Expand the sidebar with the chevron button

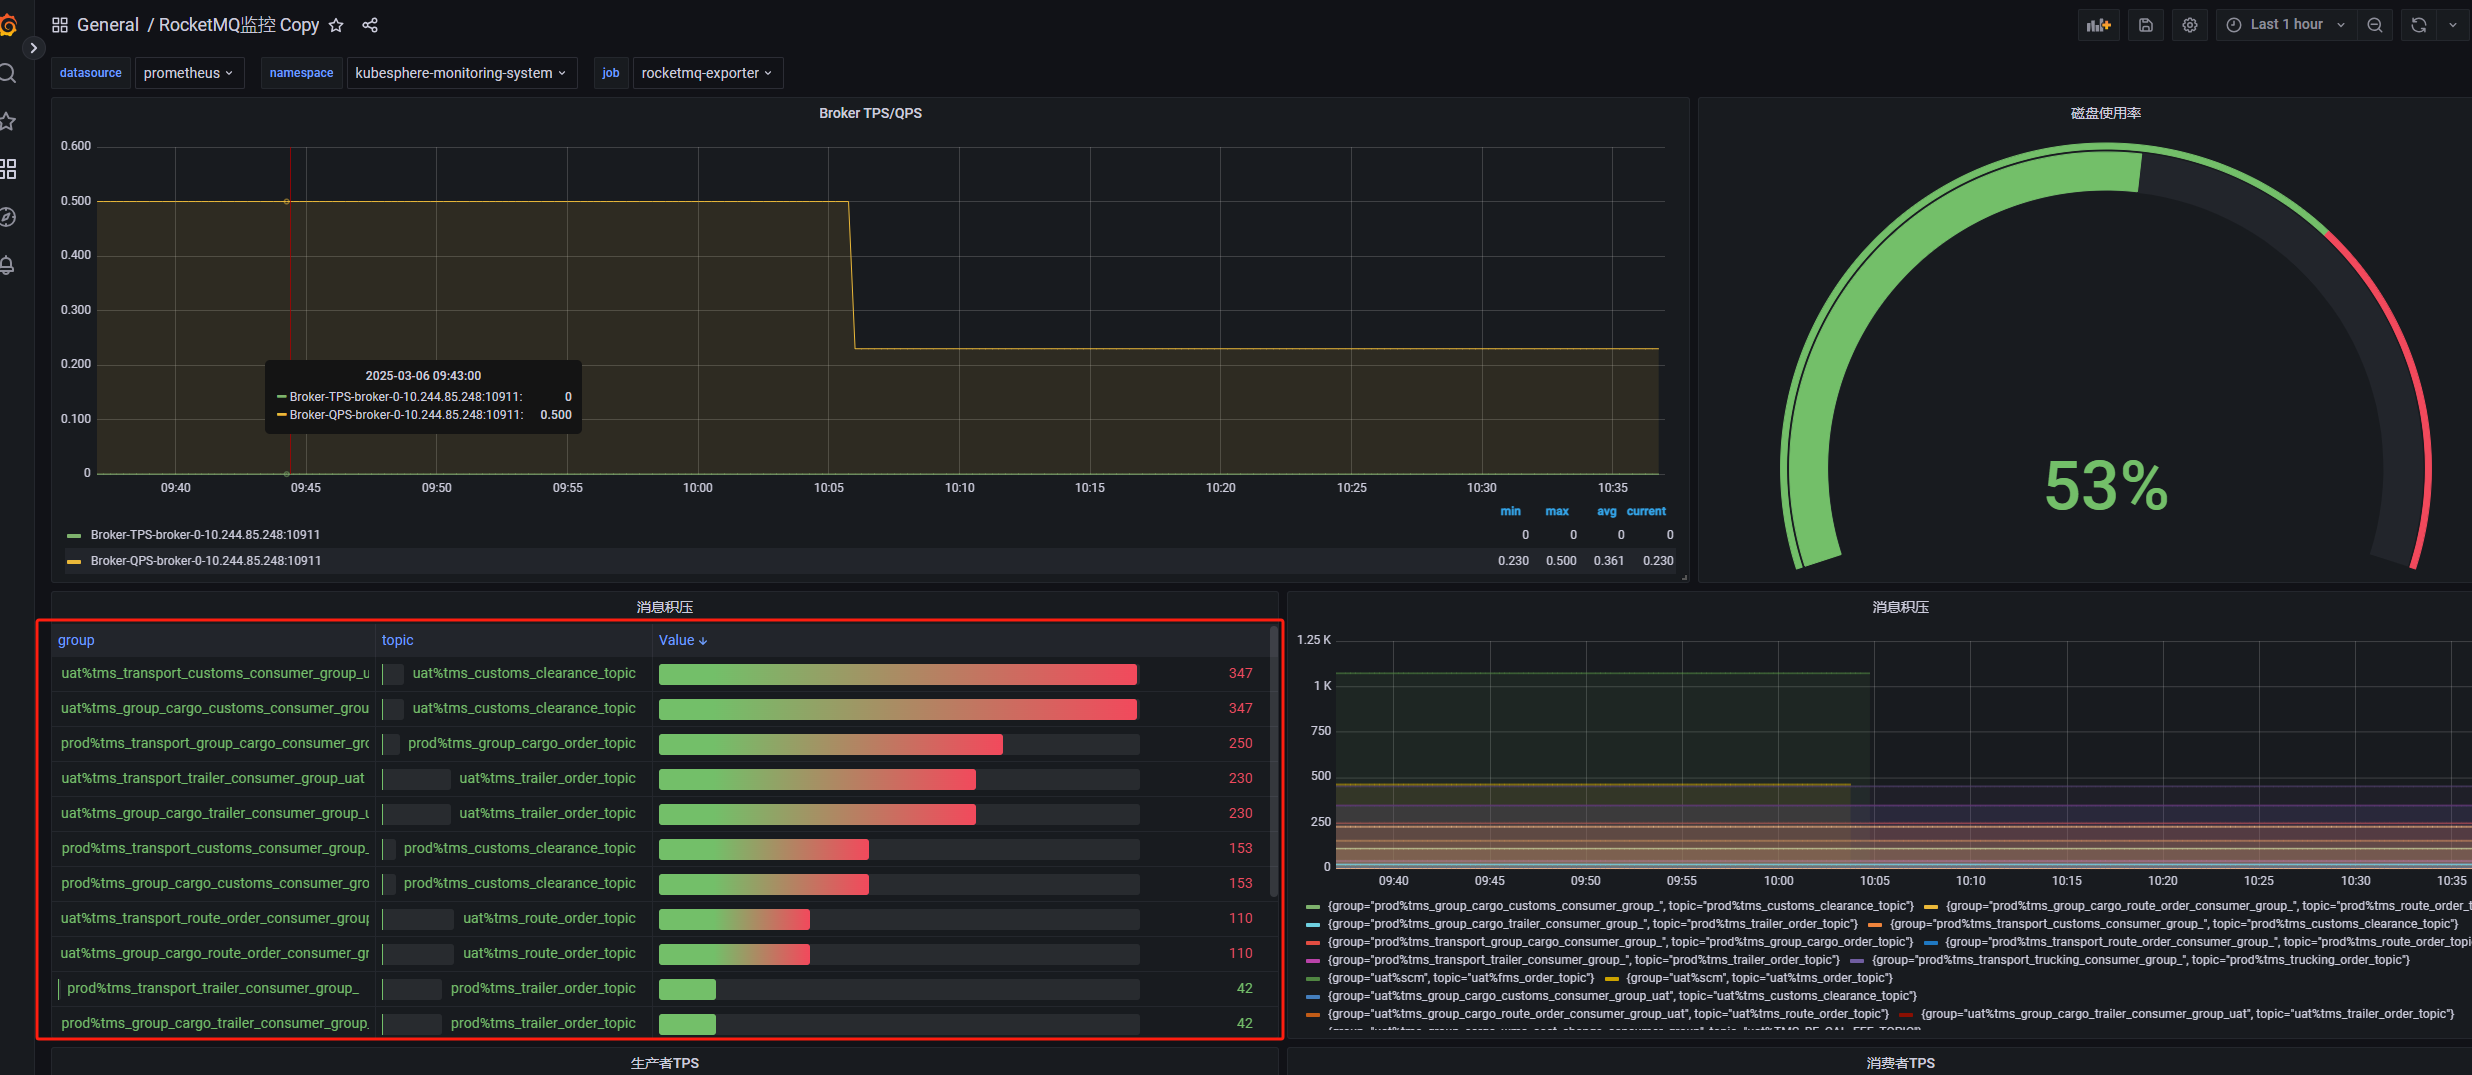tap(33, 48)
